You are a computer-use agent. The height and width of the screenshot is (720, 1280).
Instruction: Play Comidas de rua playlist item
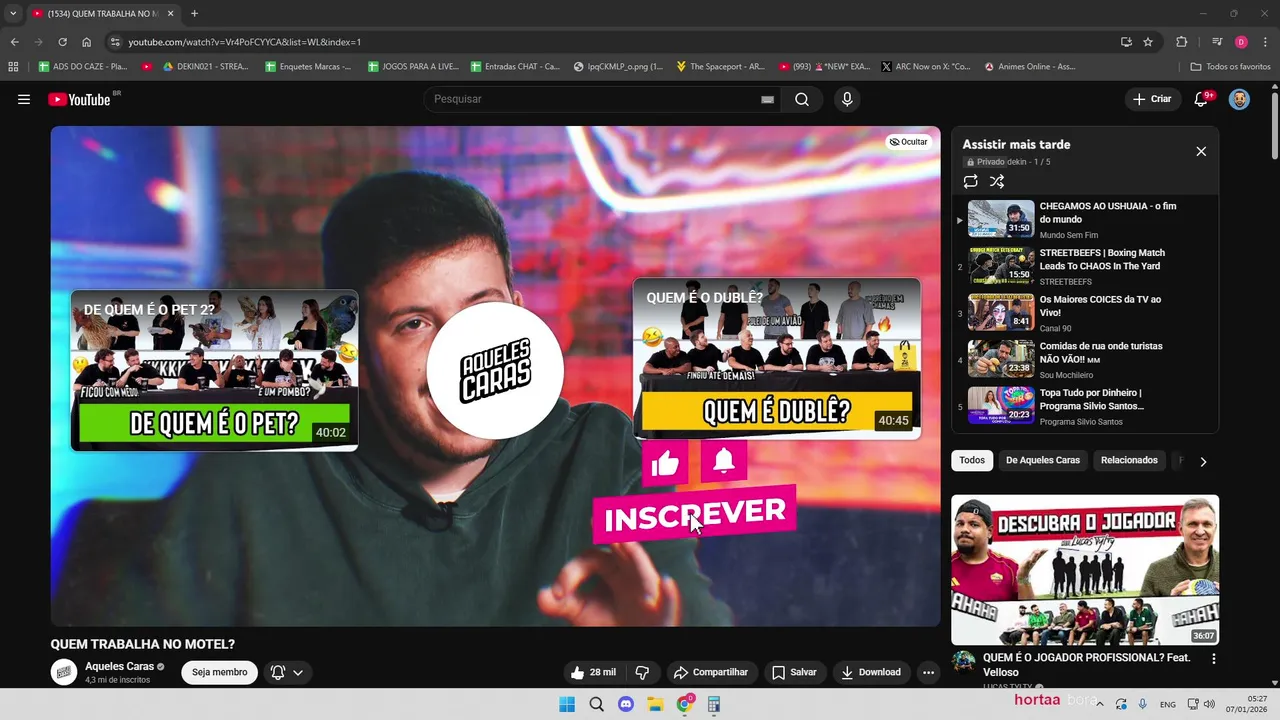1085,359
